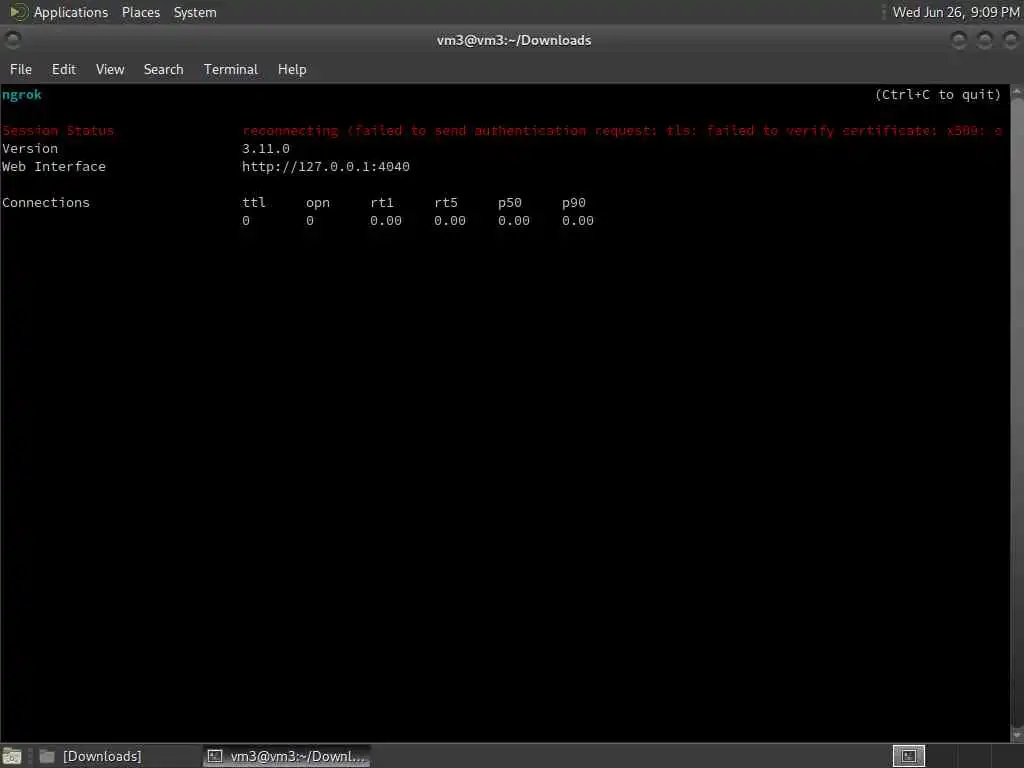Click the rt5 column header
Screen dimensions: 1024x768
446,202
